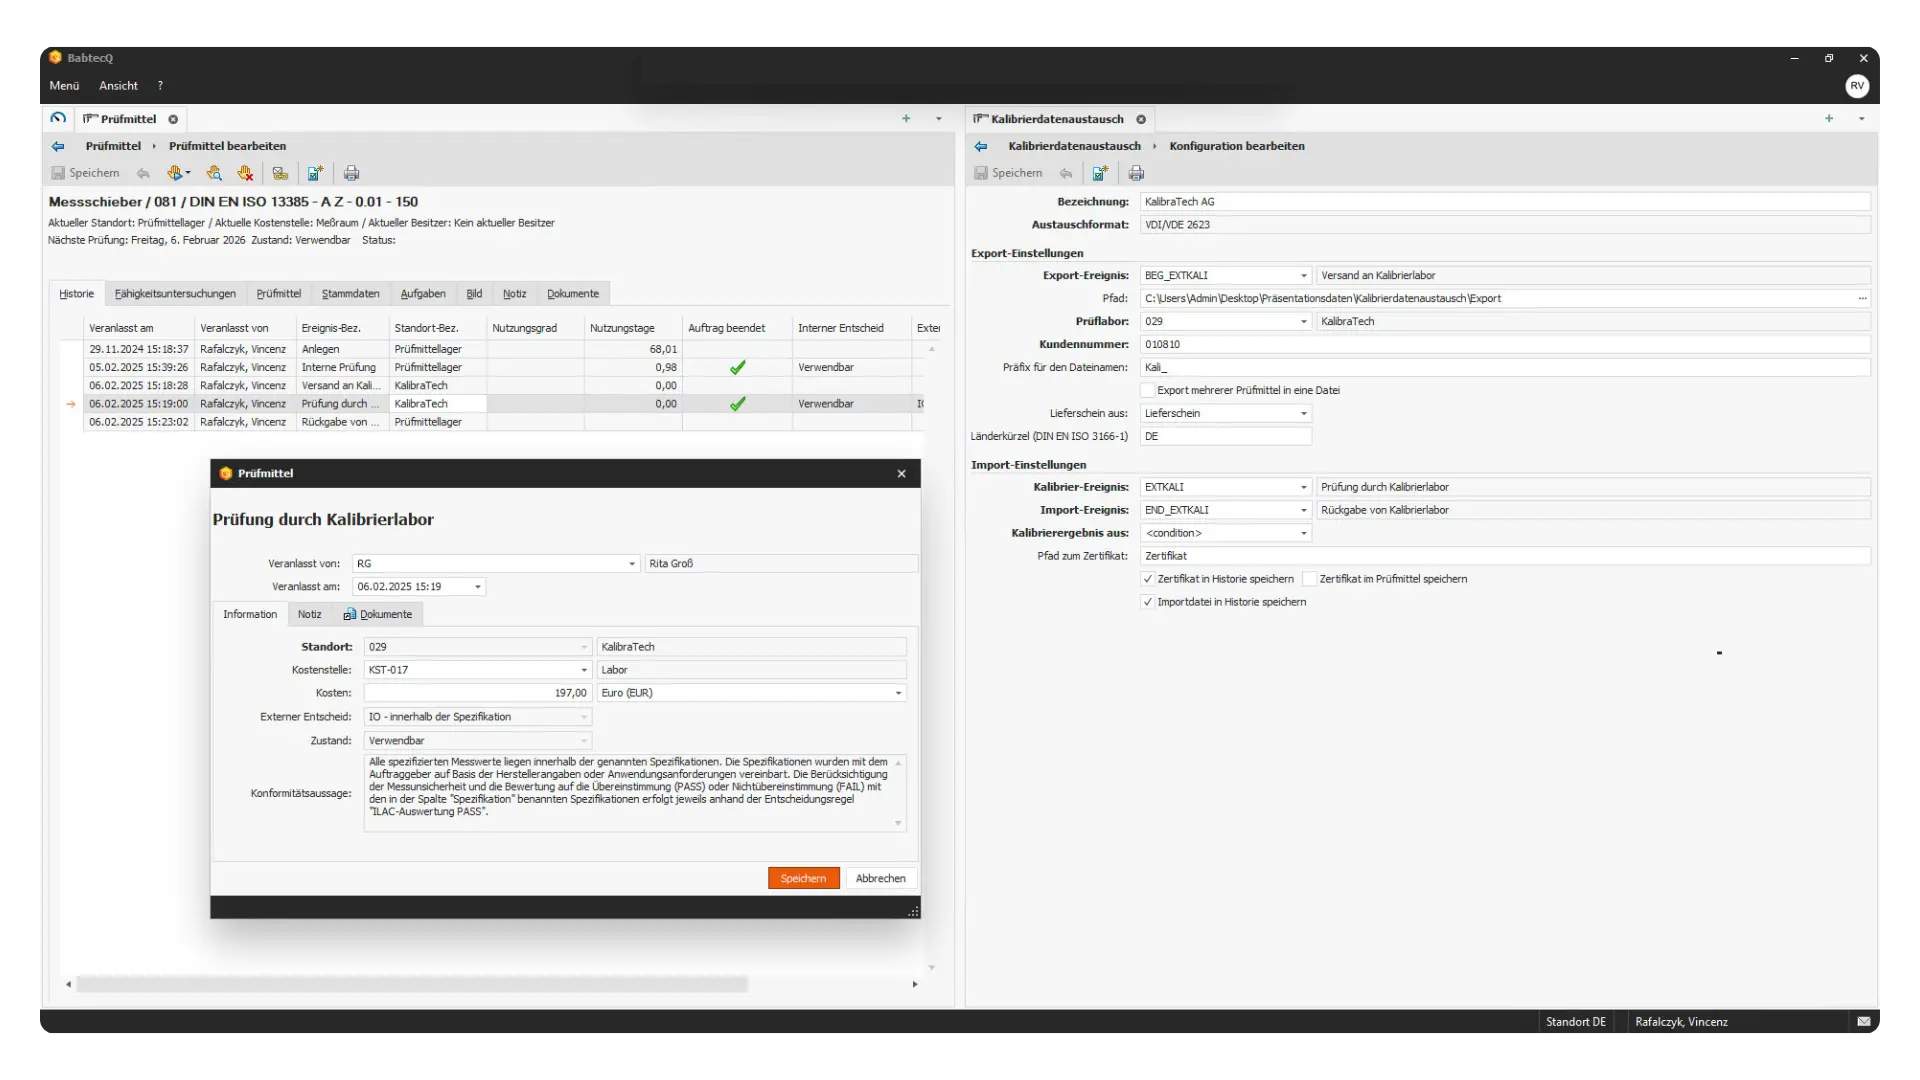The height and width of the screenshot is (1080, 1920).
Task: Switch to the Fähigkeitsuntersuchungen tab
Action: 175,294
